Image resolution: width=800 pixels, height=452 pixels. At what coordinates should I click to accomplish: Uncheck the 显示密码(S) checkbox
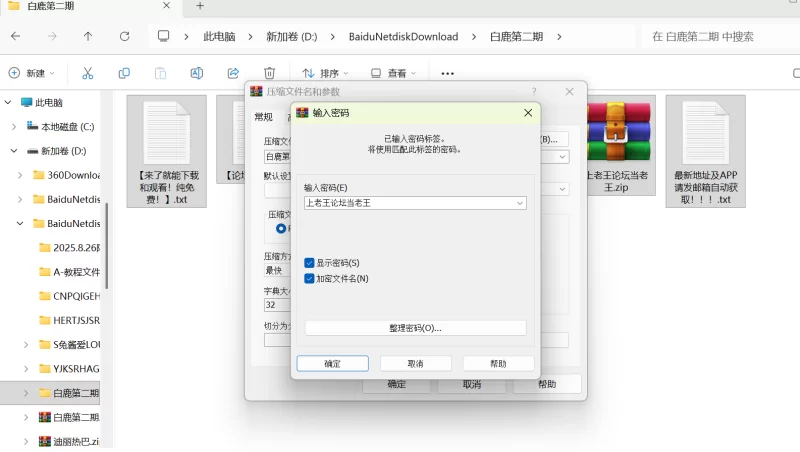coord(310,263)
